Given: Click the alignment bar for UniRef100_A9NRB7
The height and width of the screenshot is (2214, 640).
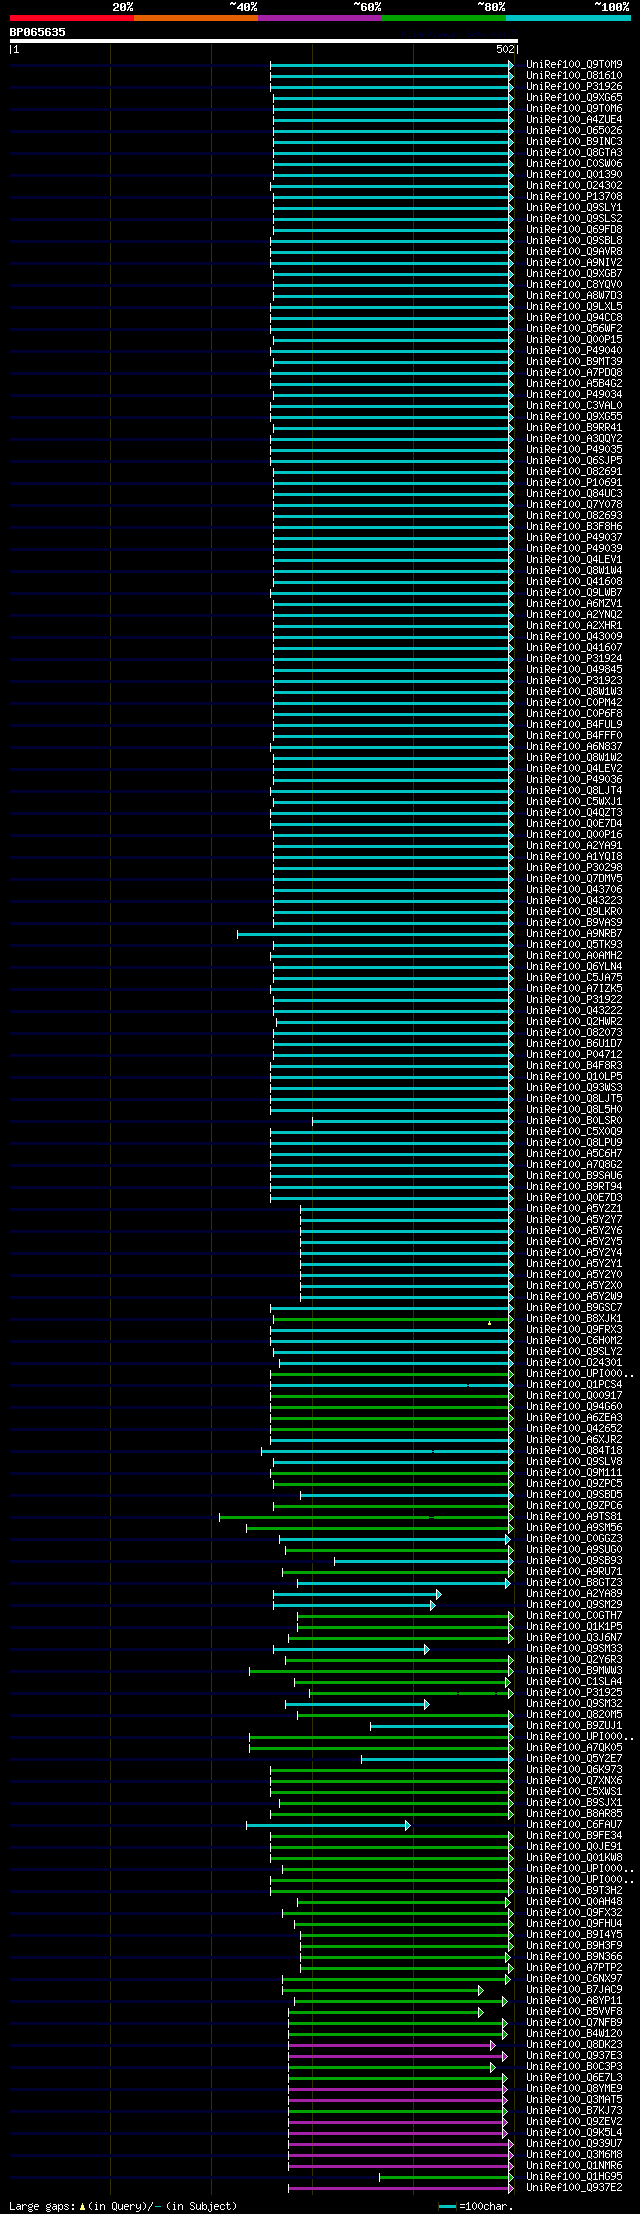Looking at the screenshot, I should (x=374, y=934).
